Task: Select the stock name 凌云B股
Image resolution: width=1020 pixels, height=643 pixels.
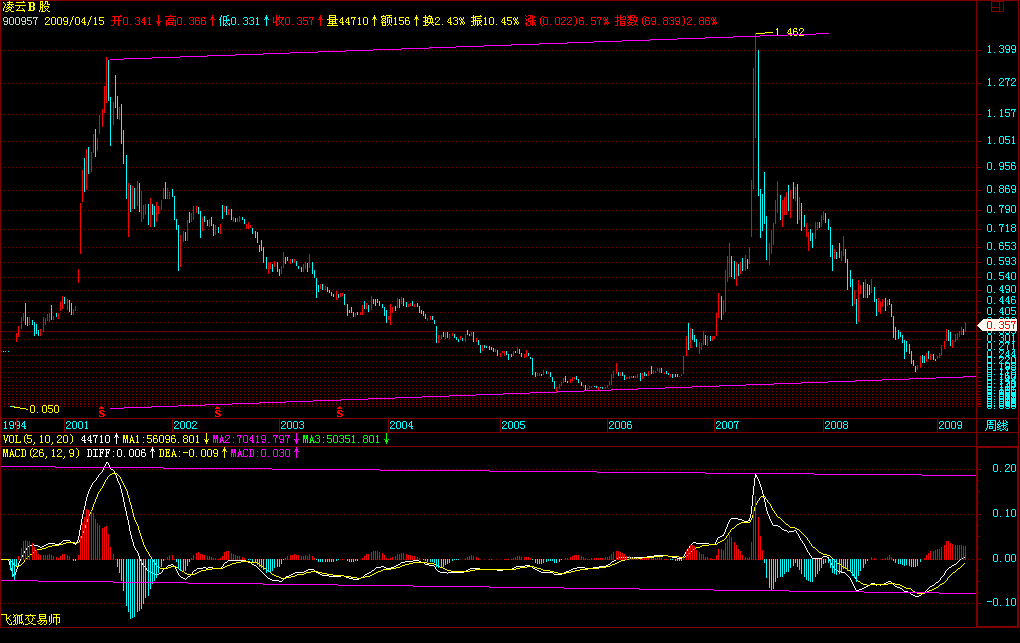Action: (x=26, y=7)
